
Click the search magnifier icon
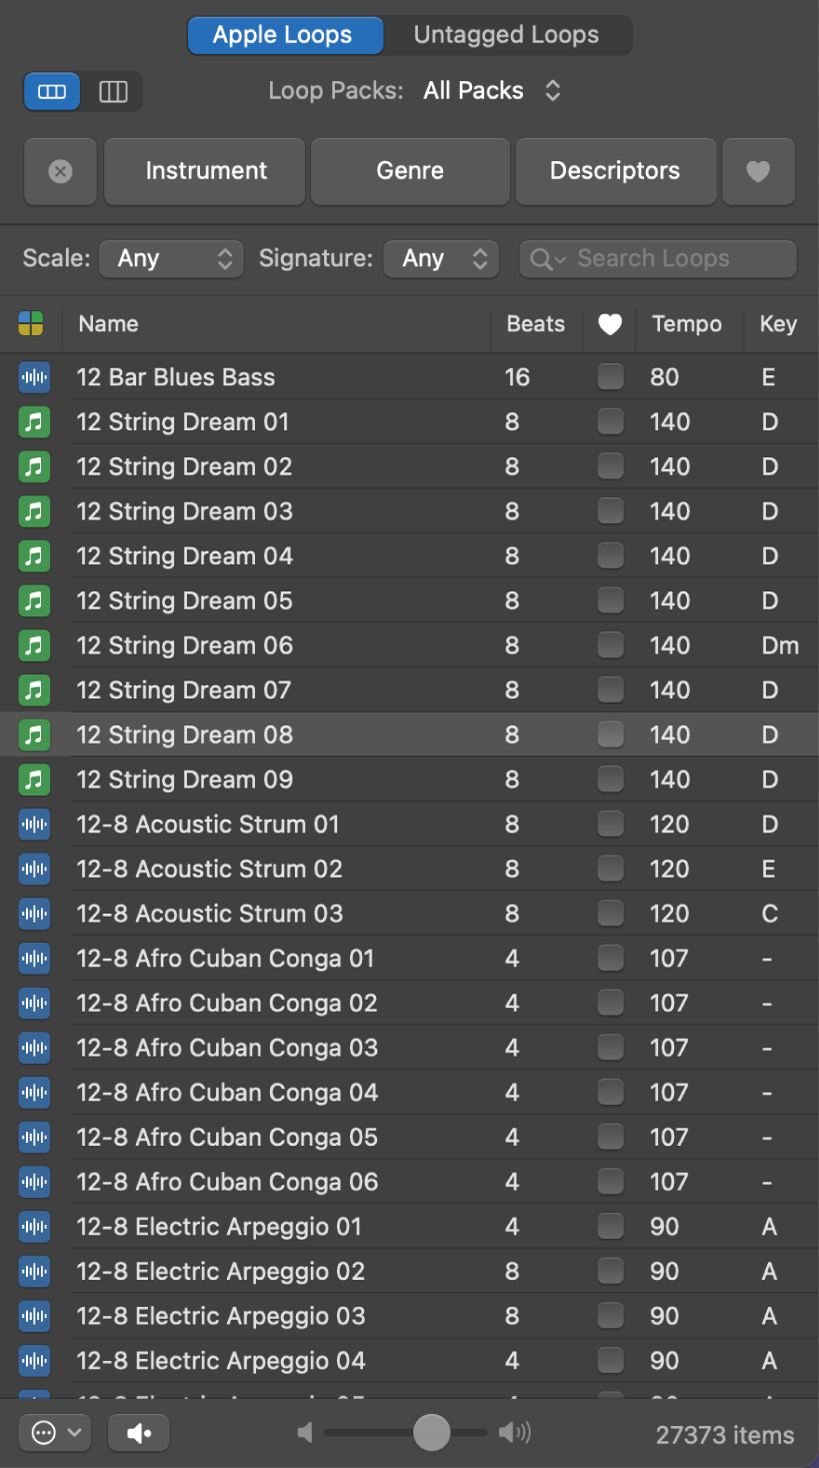[x=542, y=259]
